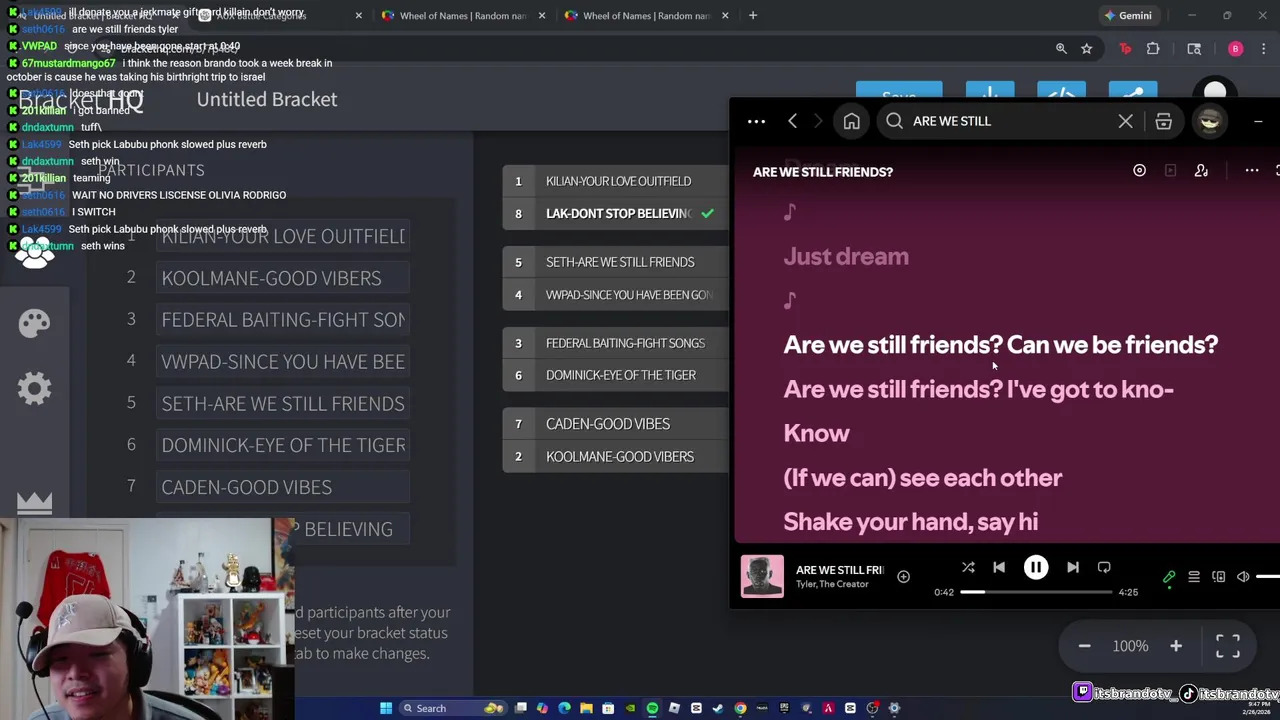Open Spotify profile avatar menu

coord(1210,121)
